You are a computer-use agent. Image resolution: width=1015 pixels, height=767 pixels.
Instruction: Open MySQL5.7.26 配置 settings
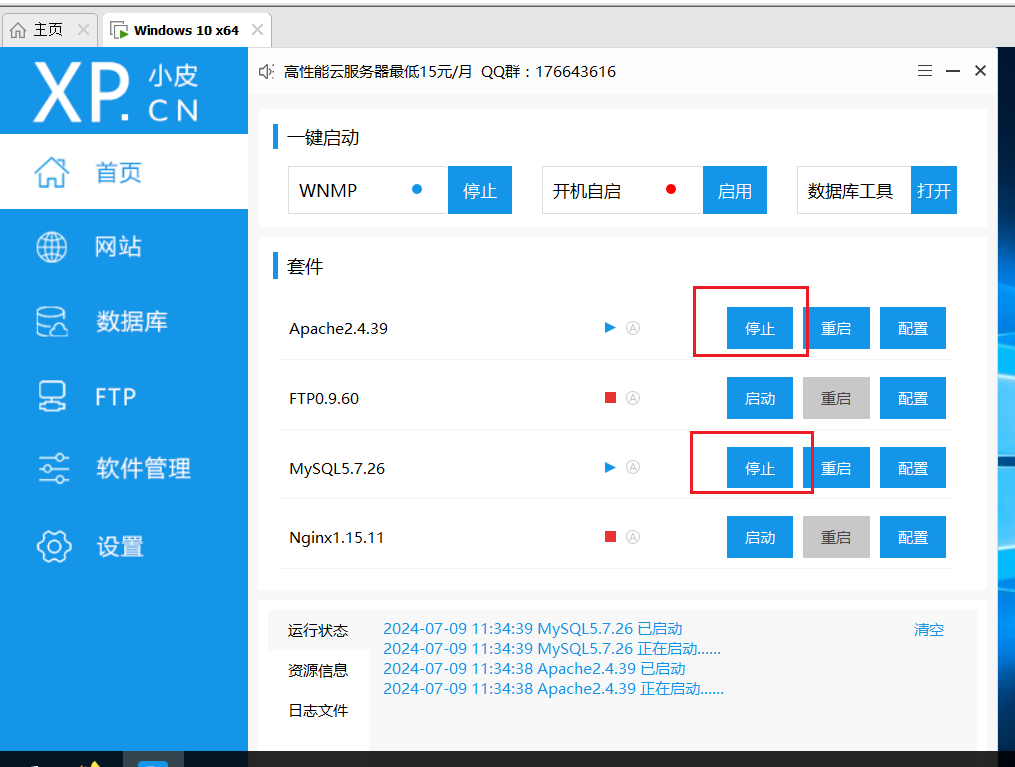(x=913, y=467)
